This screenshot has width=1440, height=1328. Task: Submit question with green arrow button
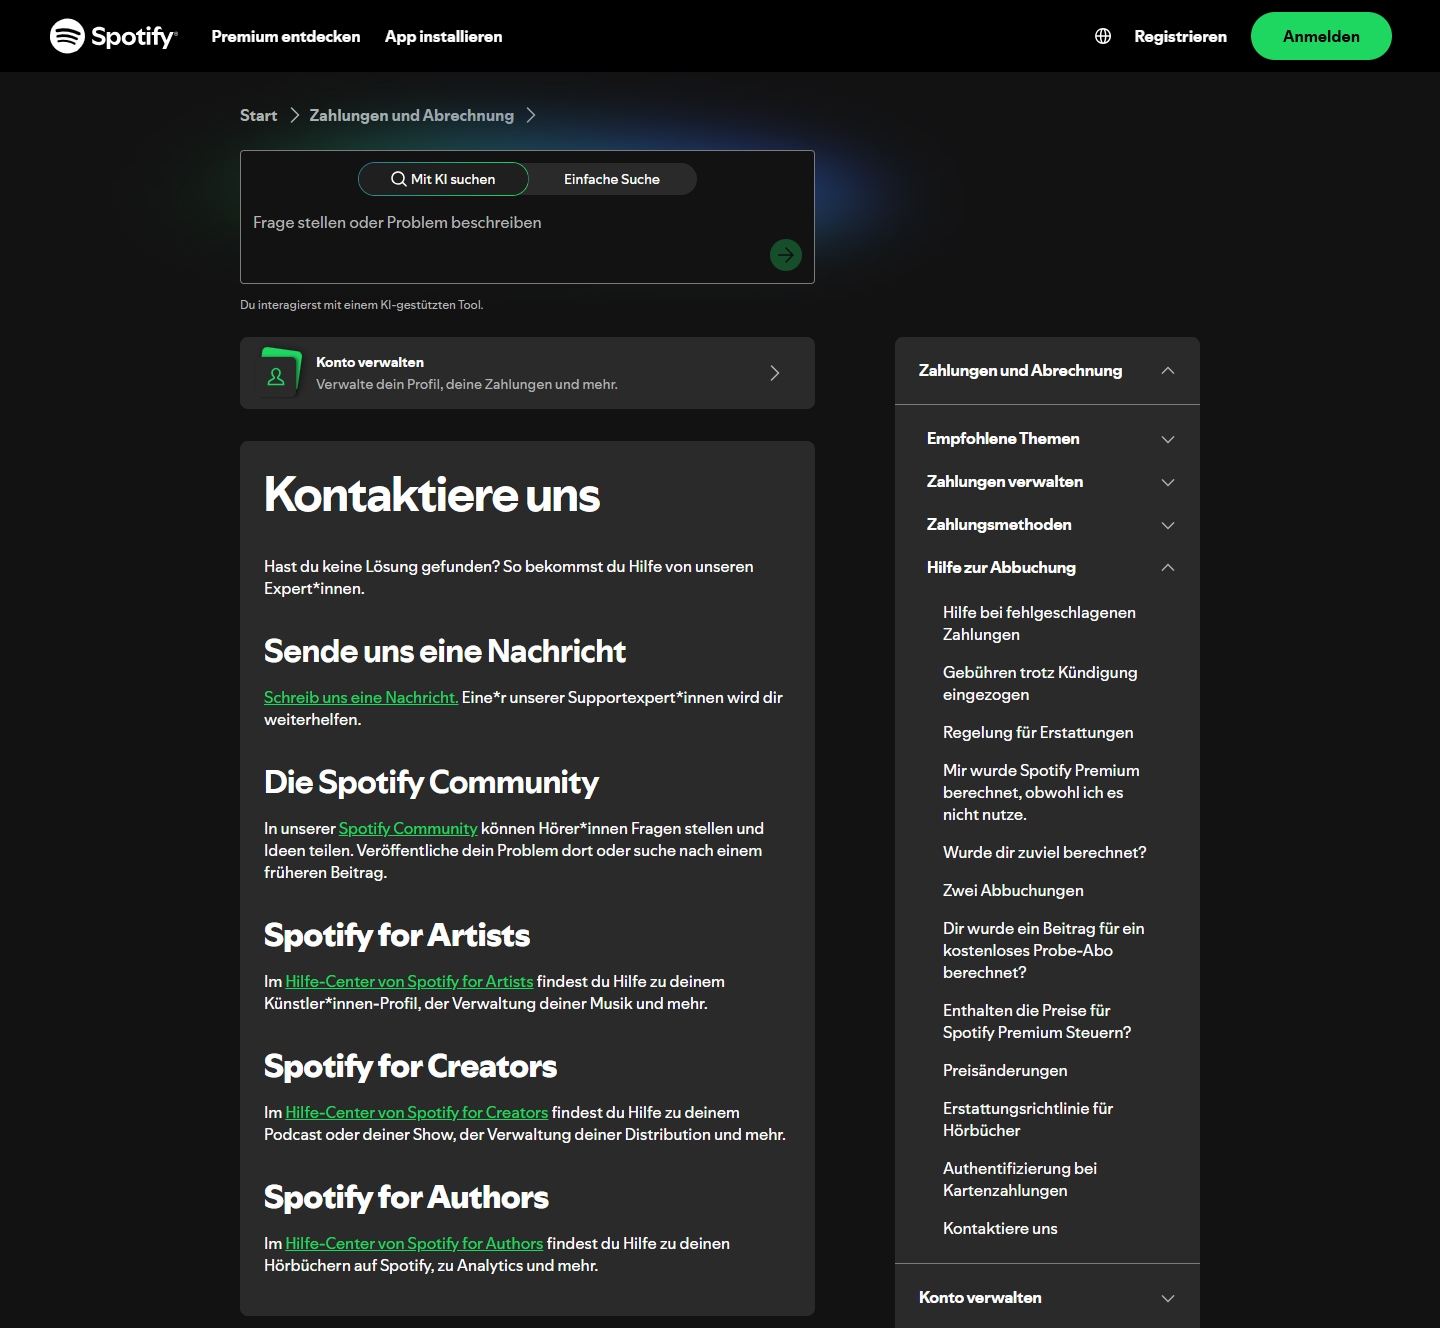[786, 255]
